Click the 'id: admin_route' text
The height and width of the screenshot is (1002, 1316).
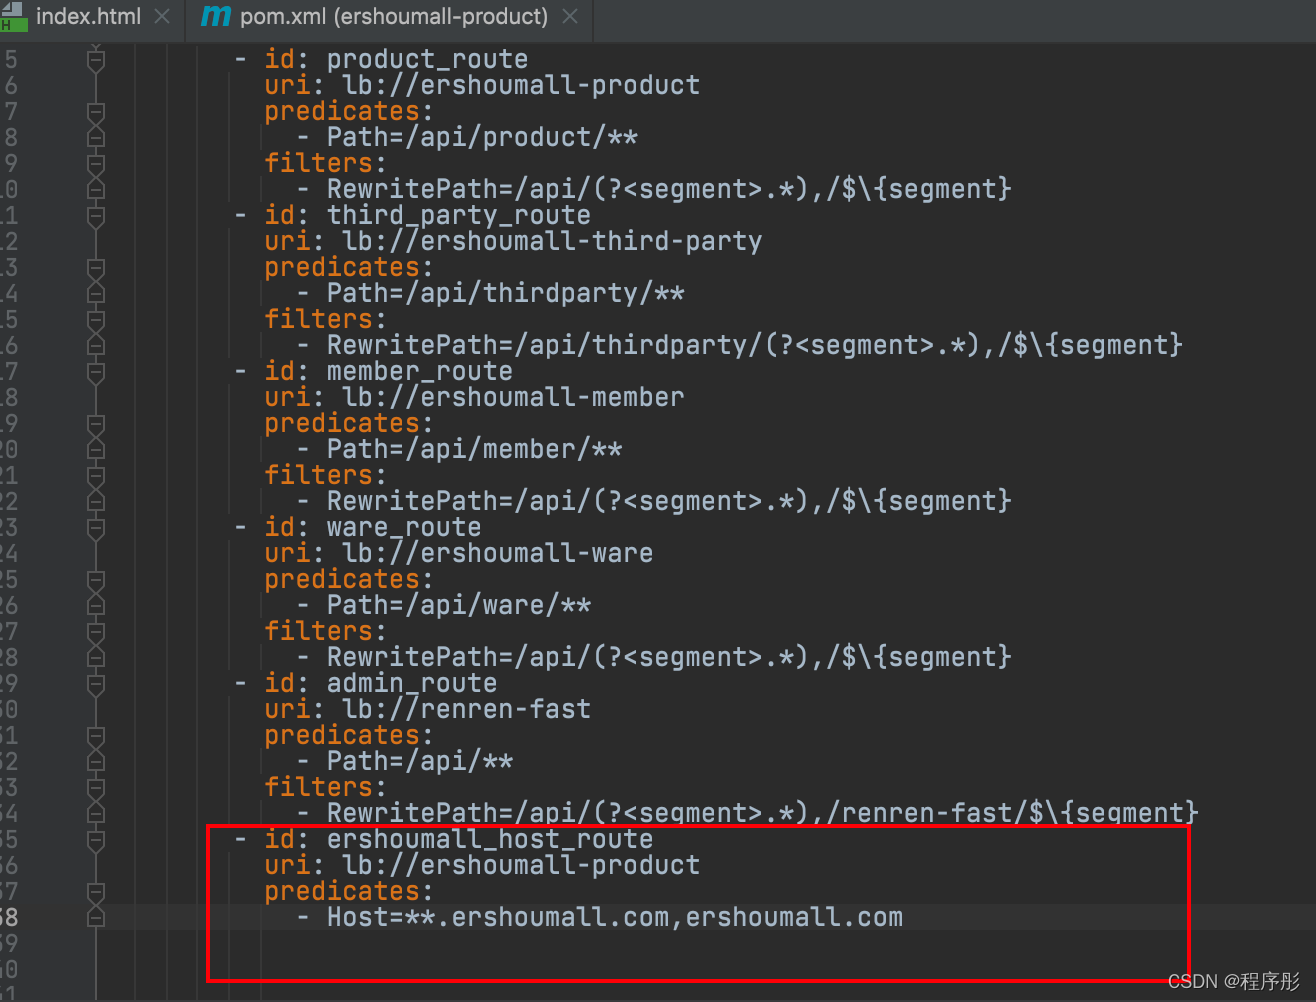point(380,684)
